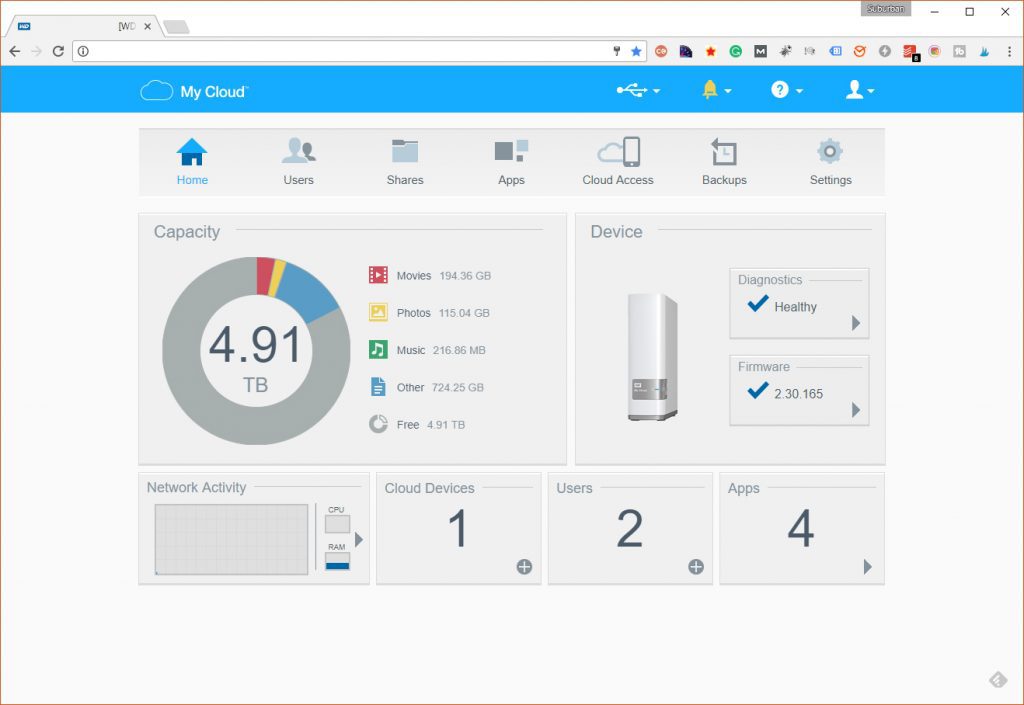Open Cloud Access settings
The height and width of the screenshot is (705, 1024).
coord(618,162)
